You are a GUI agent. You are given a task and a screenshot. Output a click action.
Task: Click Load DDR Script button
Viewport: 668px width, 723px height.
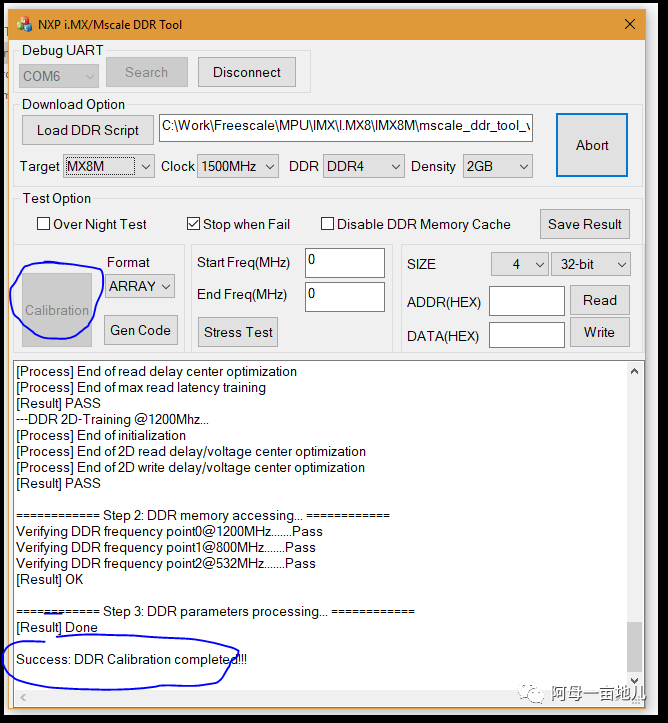88,130
